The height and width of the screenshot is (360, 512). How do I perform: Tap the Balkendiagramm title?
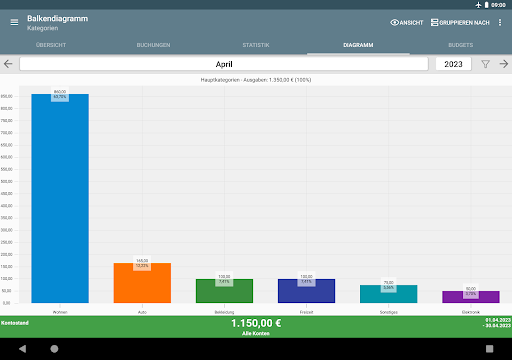pos(58,19)
